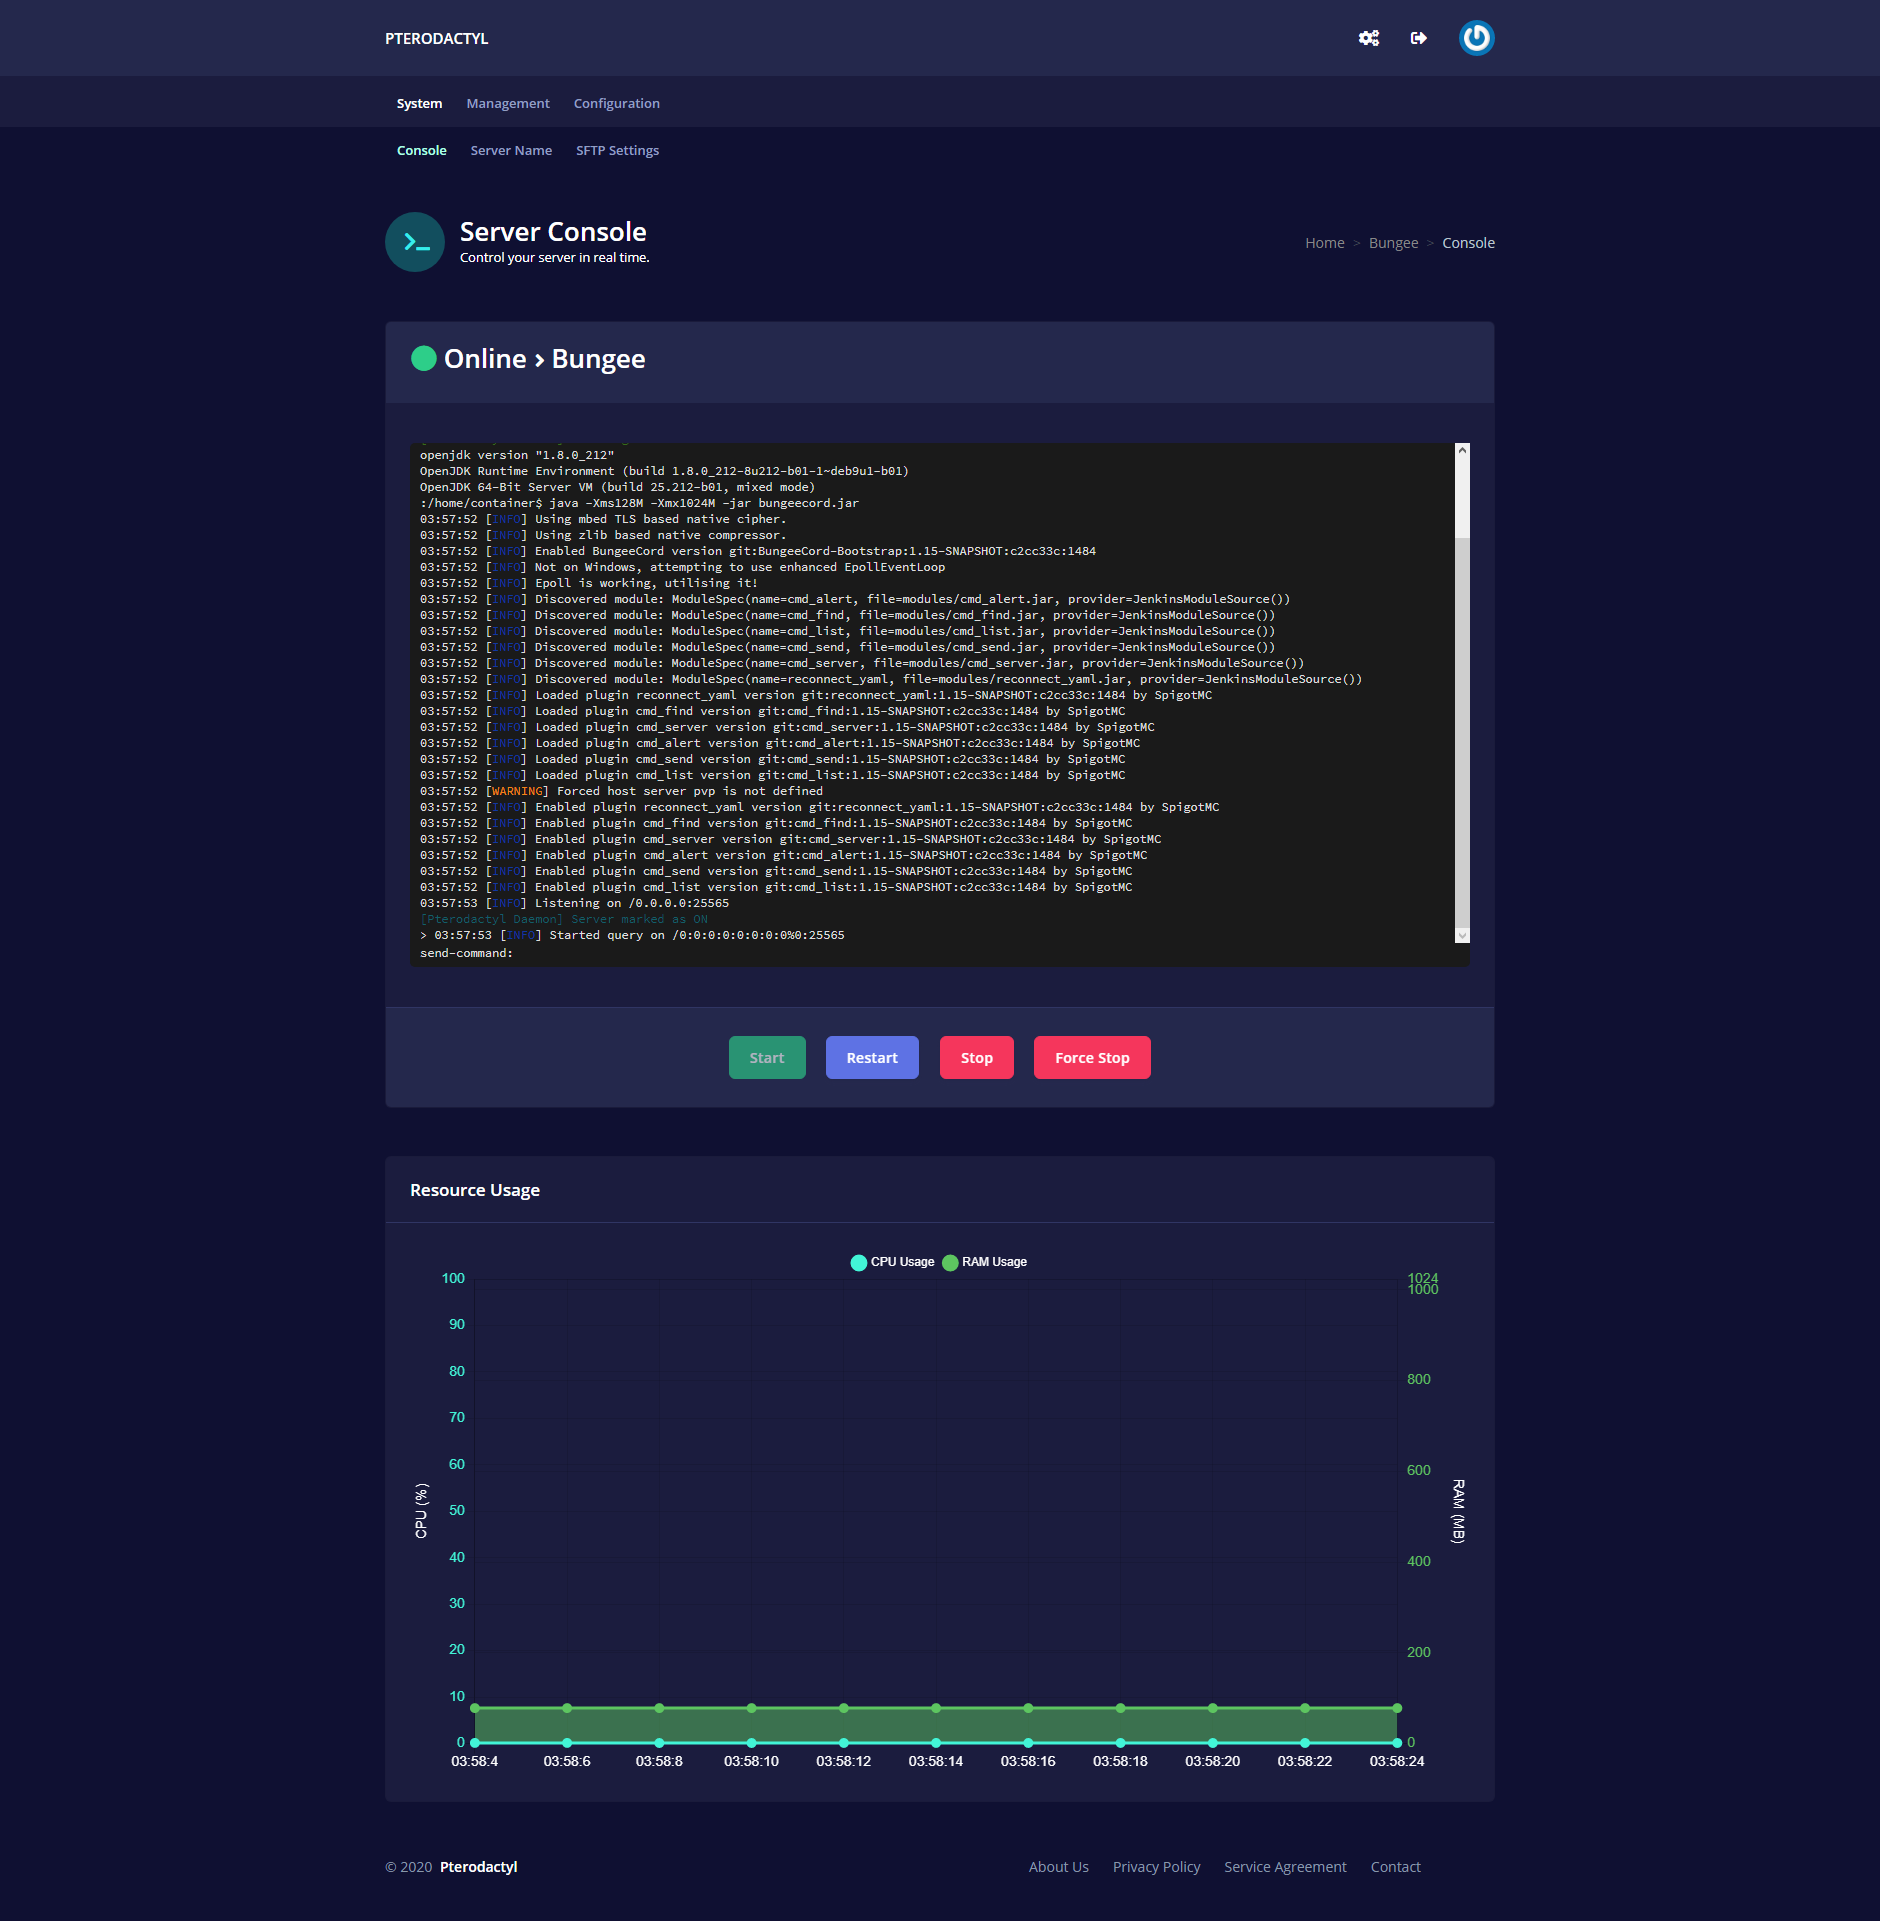The height and width of the screenshot is (1921, 1880).
Task: Click the Force Stop button
Action: click(x=1092, y=1058)
